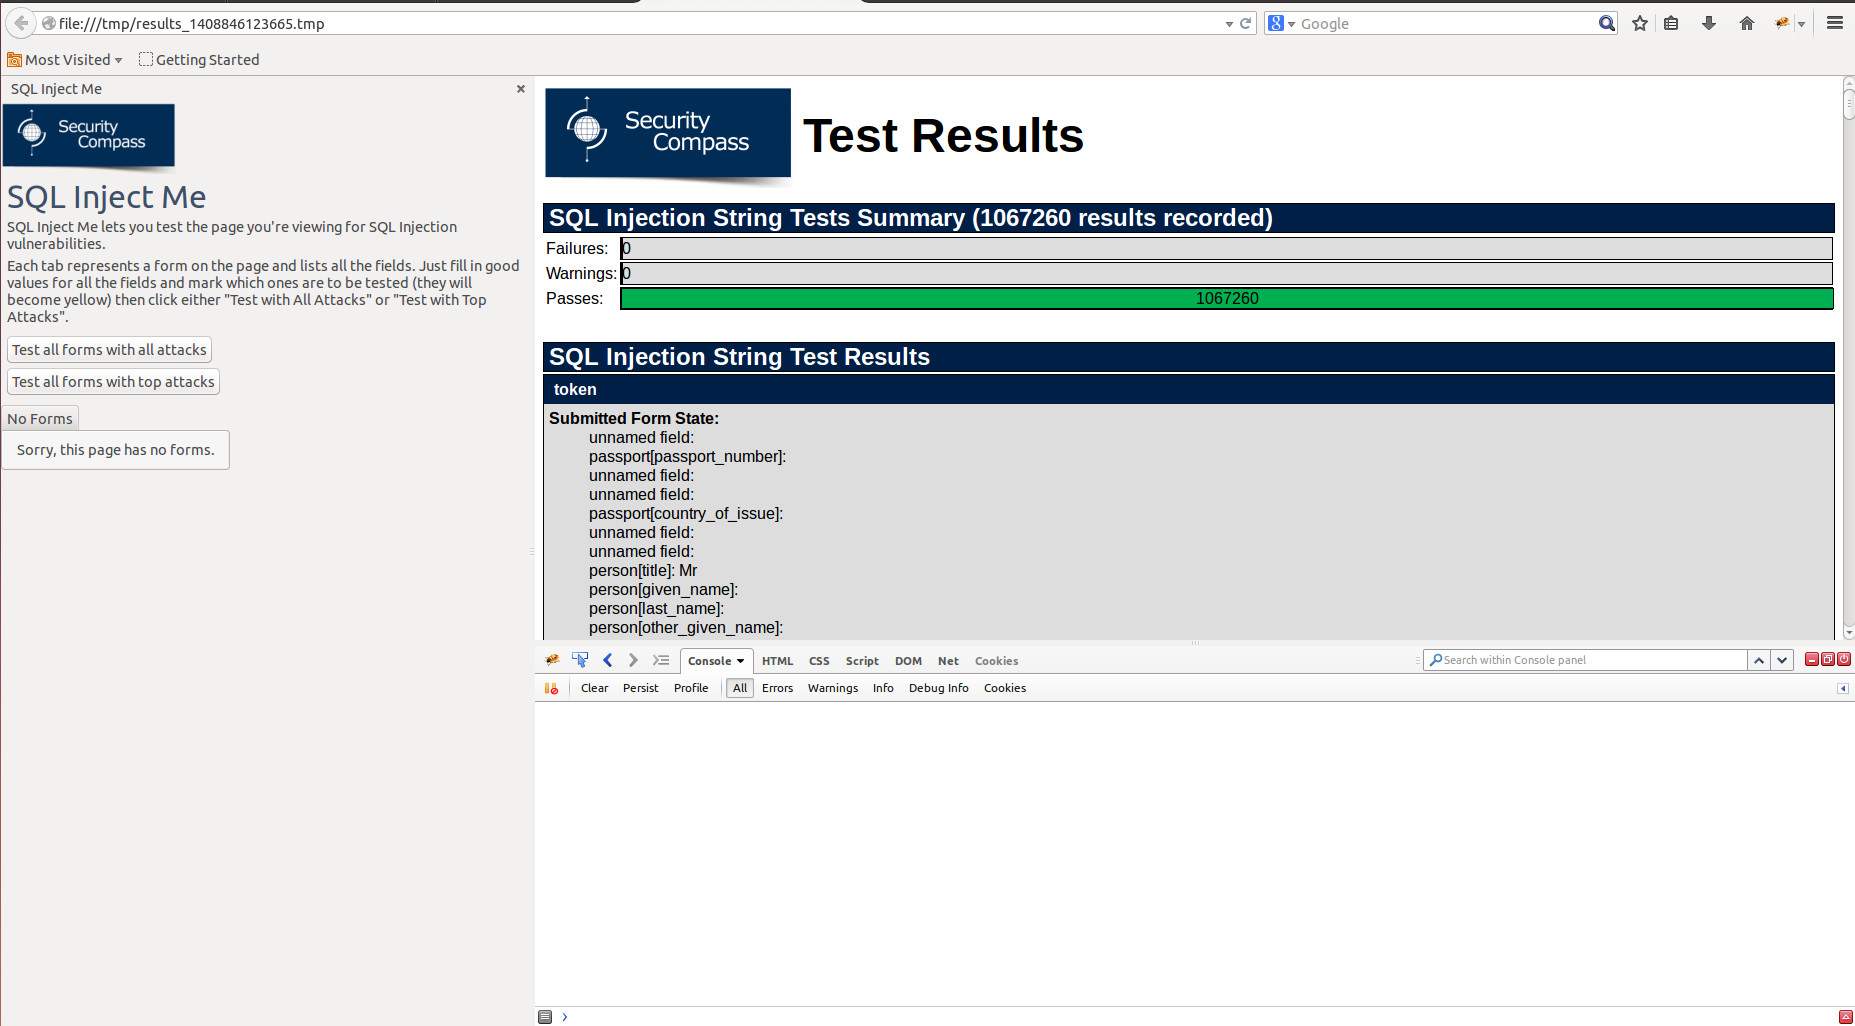The height and width of the screenshot is (1026, 1855).
Task: Toggle break on all errors icon
Action: pos(551,688)
